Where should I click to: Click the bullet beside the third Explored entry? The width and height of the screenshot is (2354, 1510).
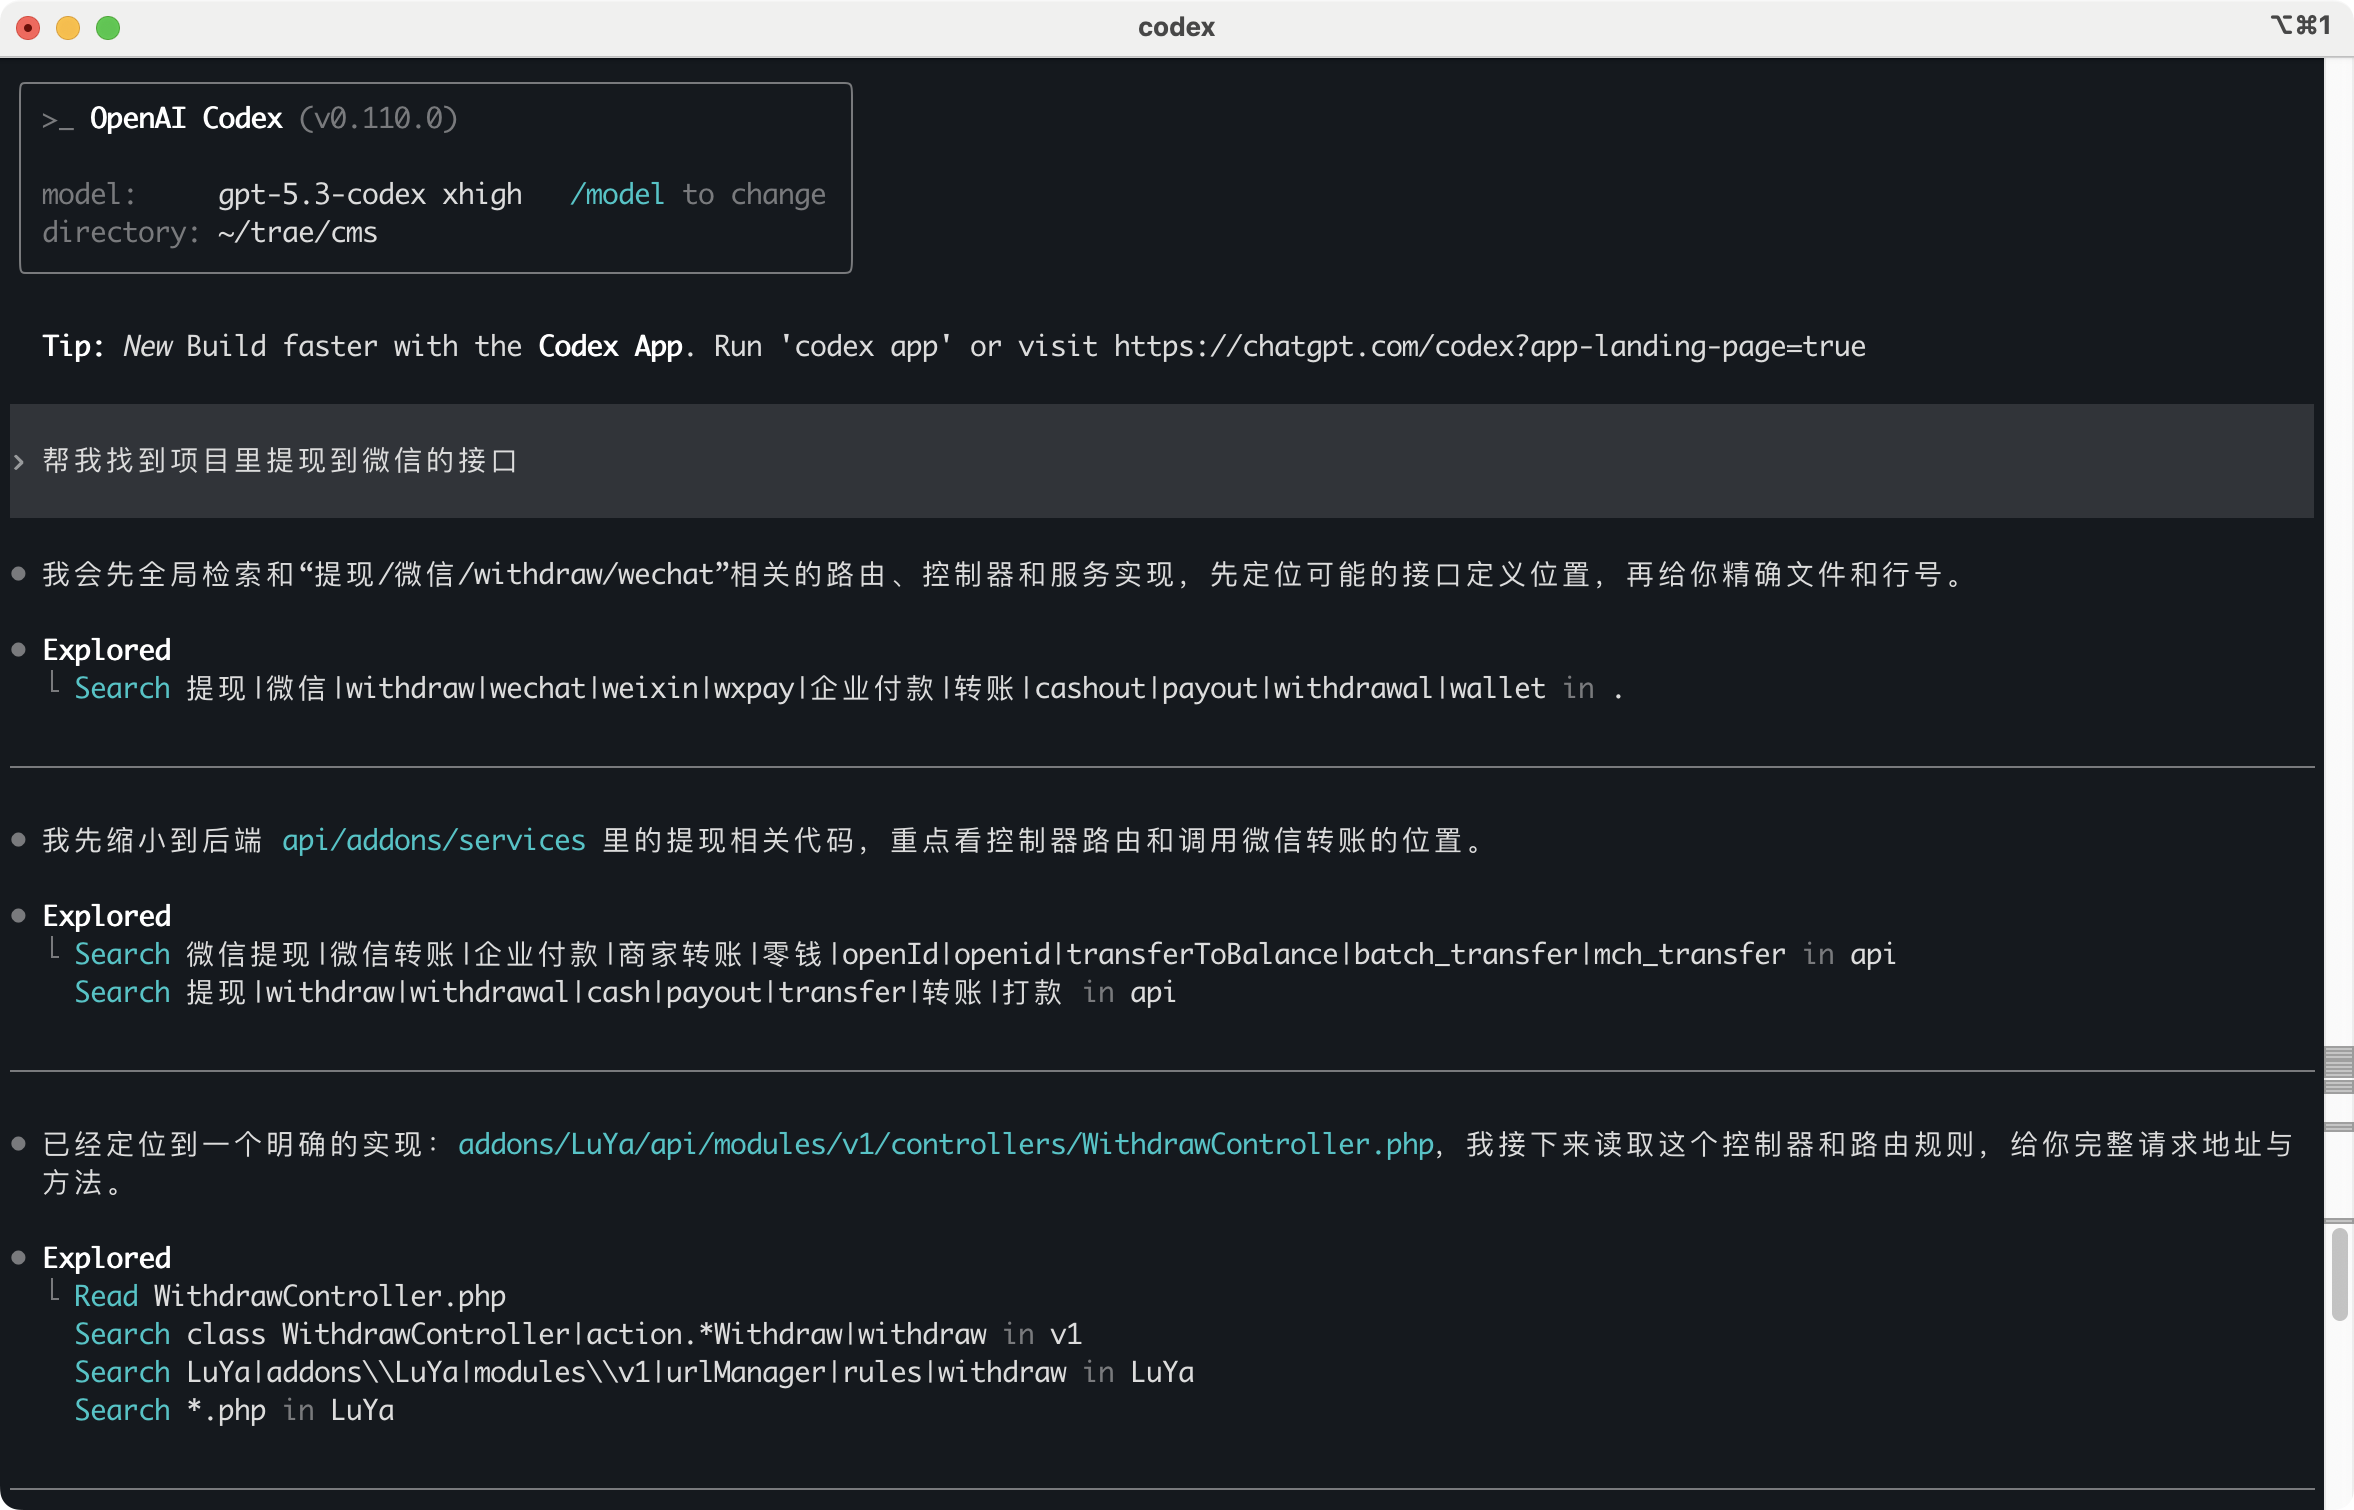click(19, 1258)
